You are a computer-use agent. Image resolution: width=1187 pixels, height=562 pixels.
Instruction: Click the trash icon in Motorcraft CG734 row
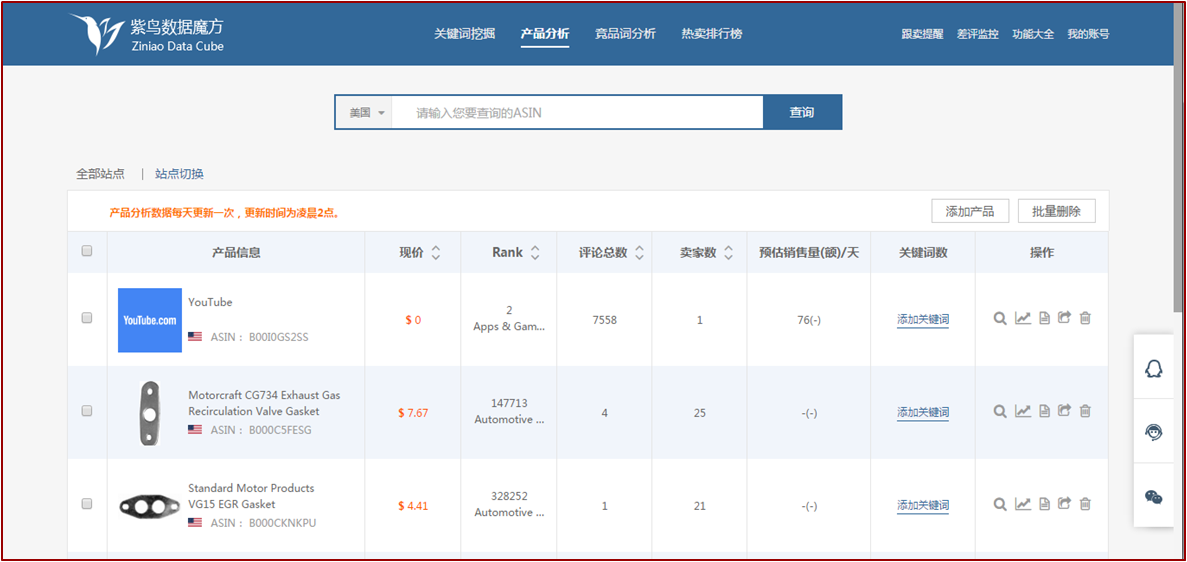point(1085,411)
